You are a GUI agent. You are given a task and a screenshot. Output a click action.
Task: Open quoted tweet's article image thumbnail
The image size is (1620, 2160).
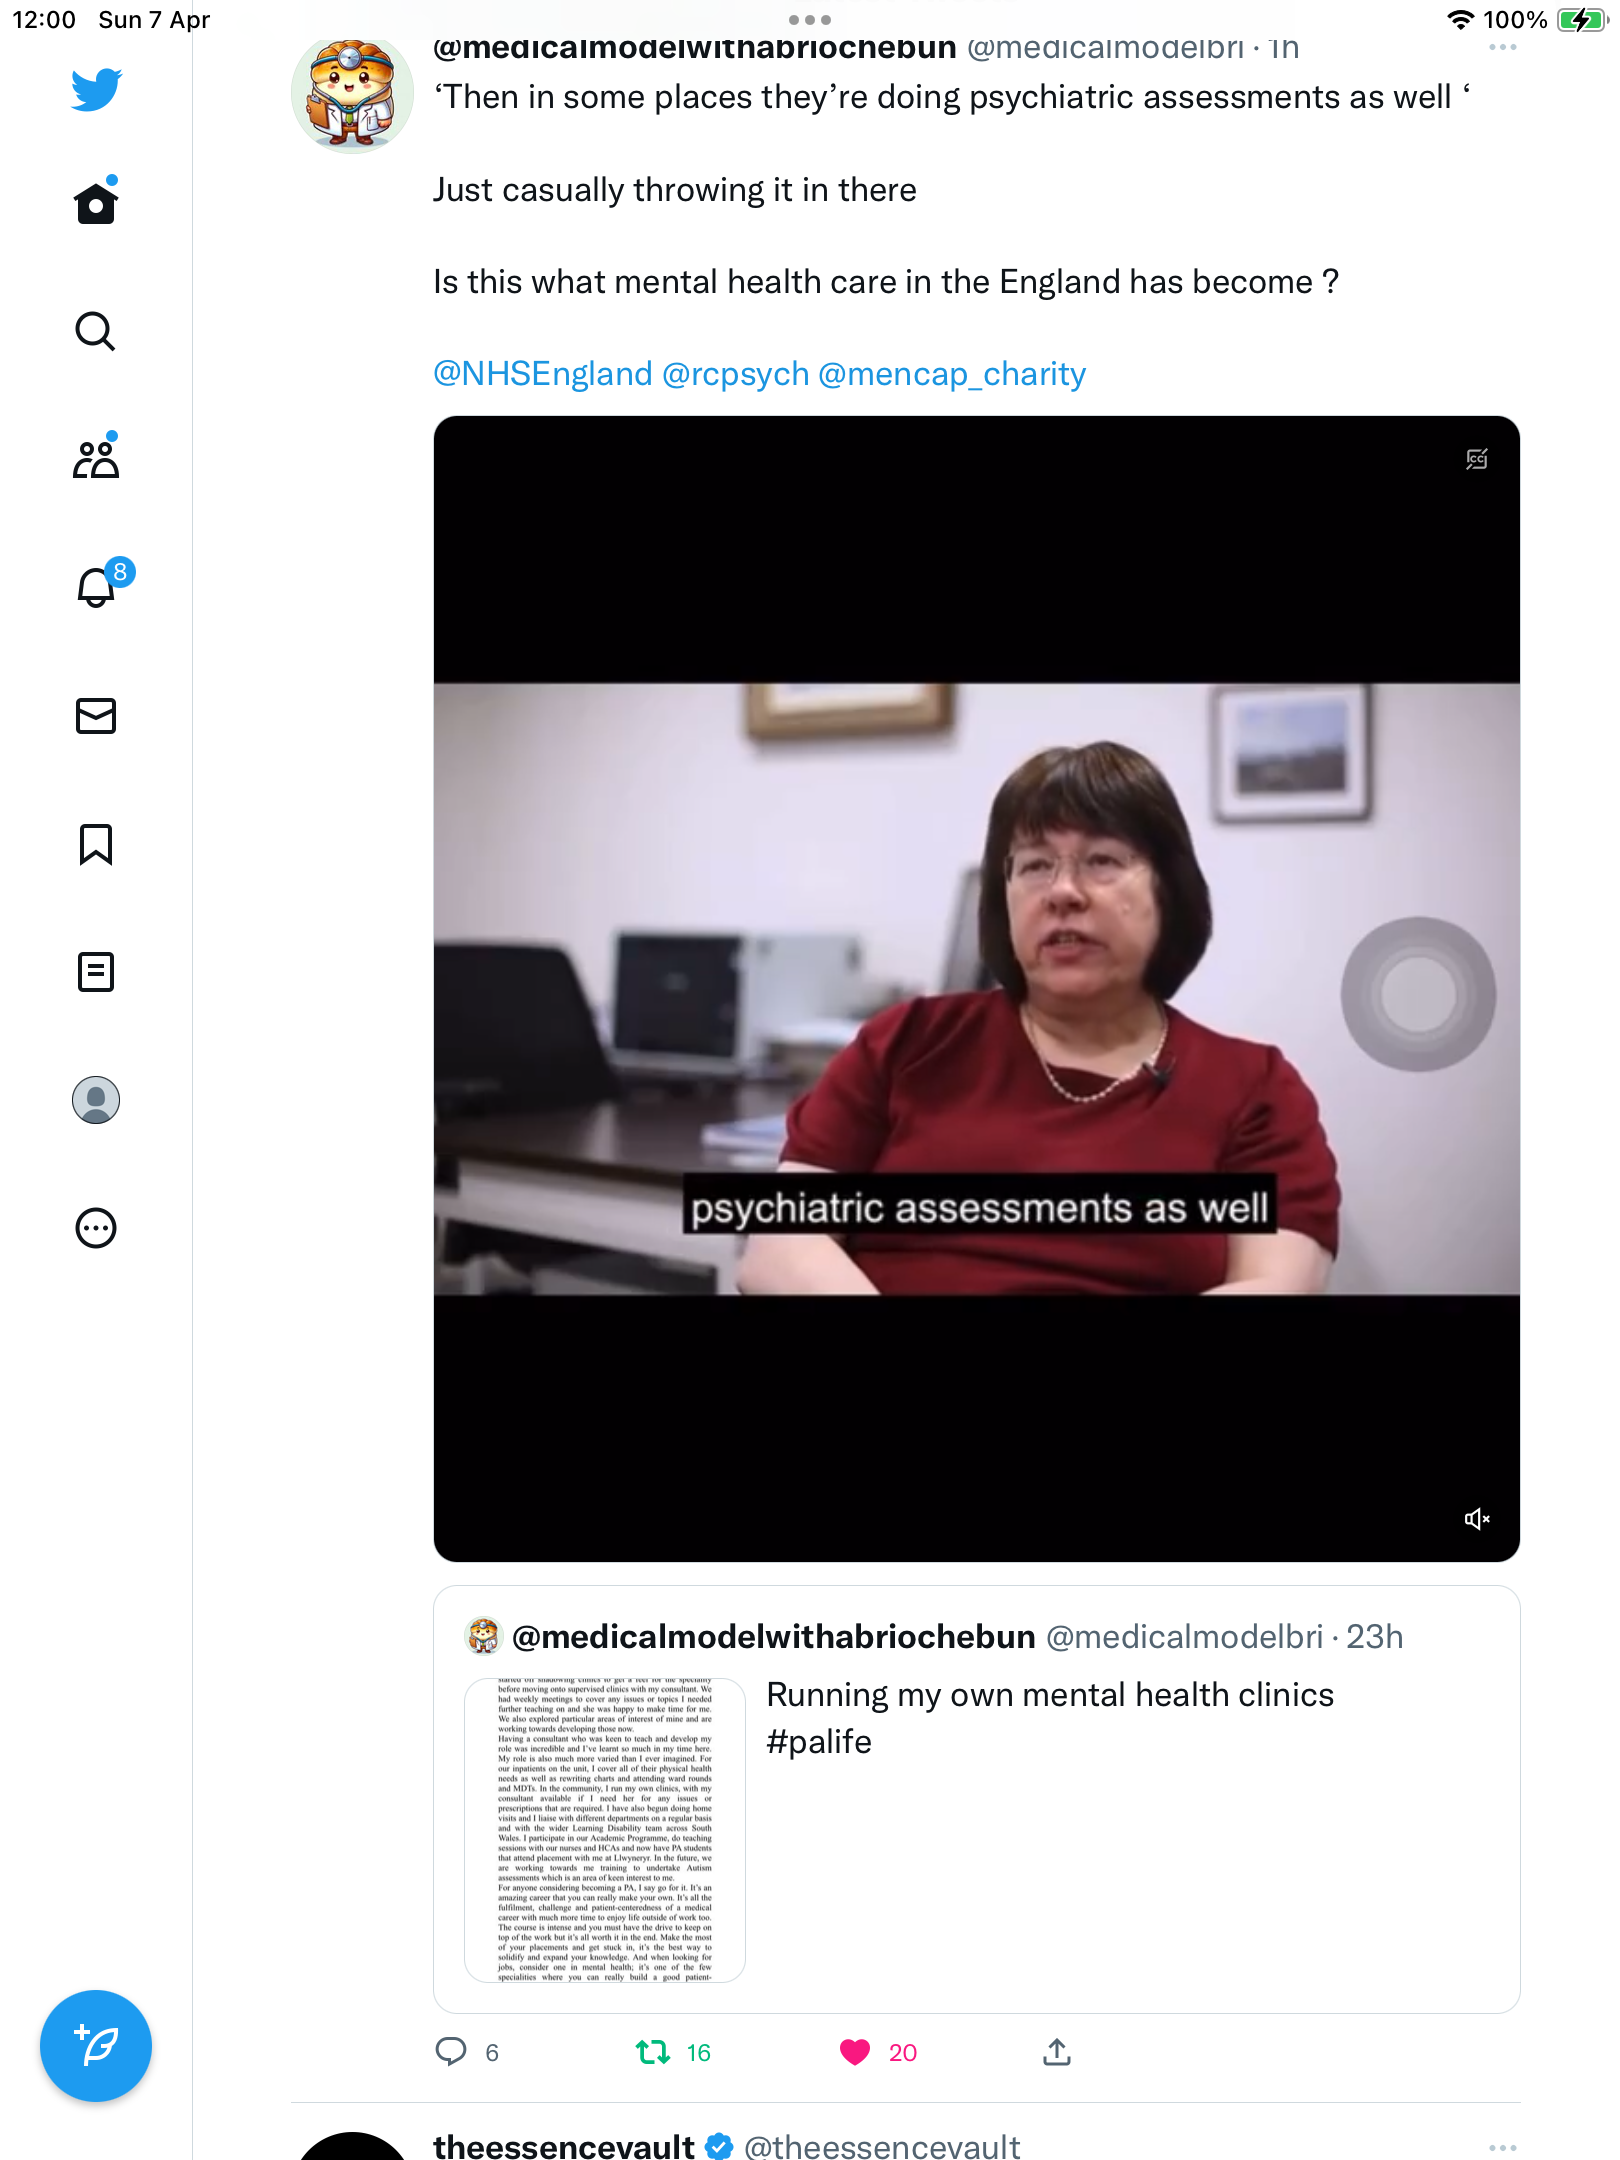click(605, 1830)
